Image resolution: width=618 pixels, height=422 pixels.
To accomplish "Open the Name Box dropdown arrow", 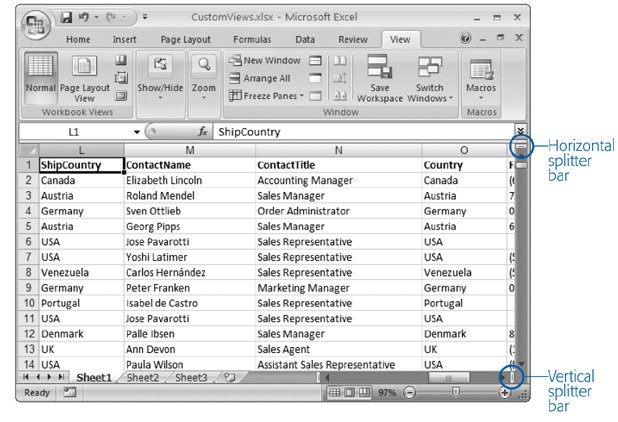I will click(x=137, y=132).
